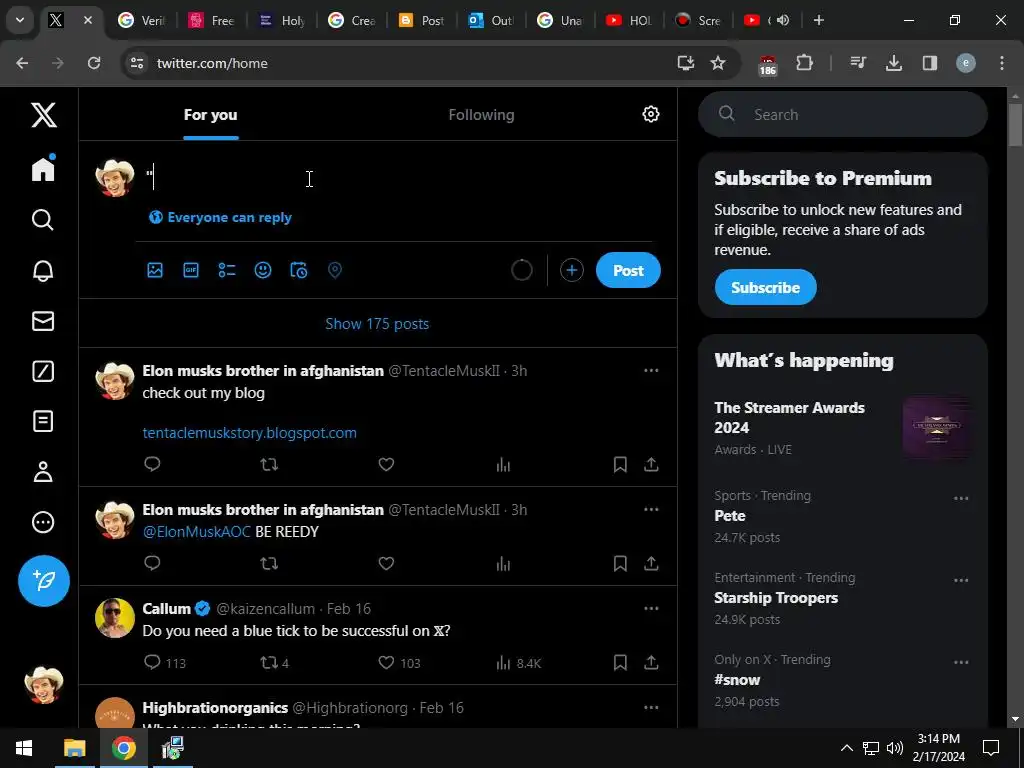Image resolution: width=1024 pixels, height=768 pixels.
Task: Open the taskbar volume control
Action: click(895, 748)
